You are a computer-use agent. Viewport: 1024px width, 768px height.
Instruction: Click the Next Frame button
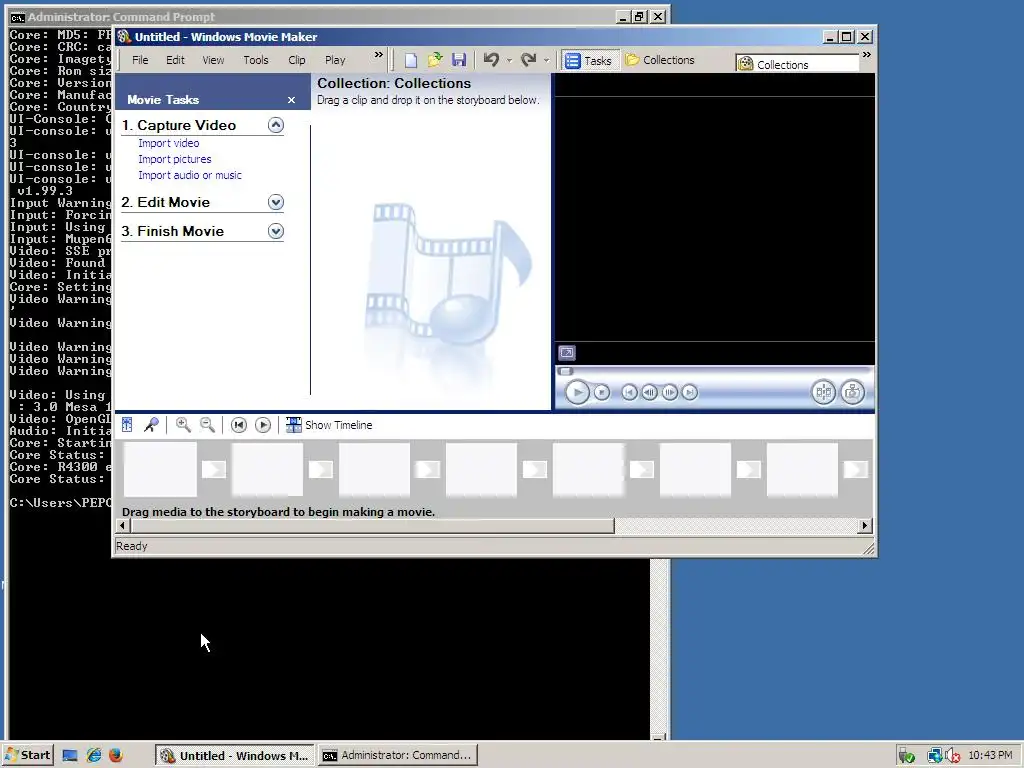(x=669, y=392)
